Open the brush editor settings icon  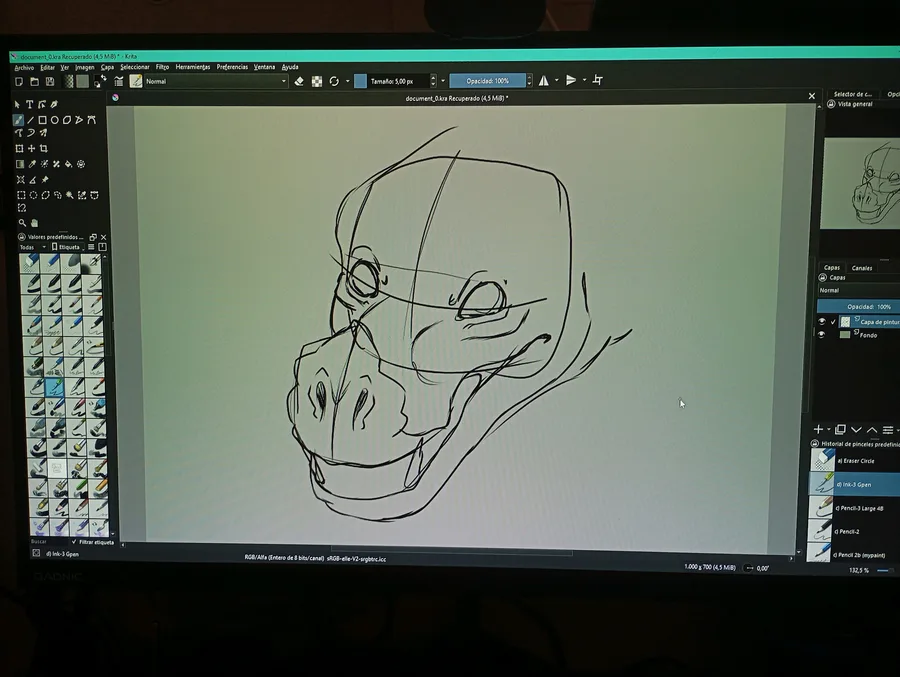(119, 81)
